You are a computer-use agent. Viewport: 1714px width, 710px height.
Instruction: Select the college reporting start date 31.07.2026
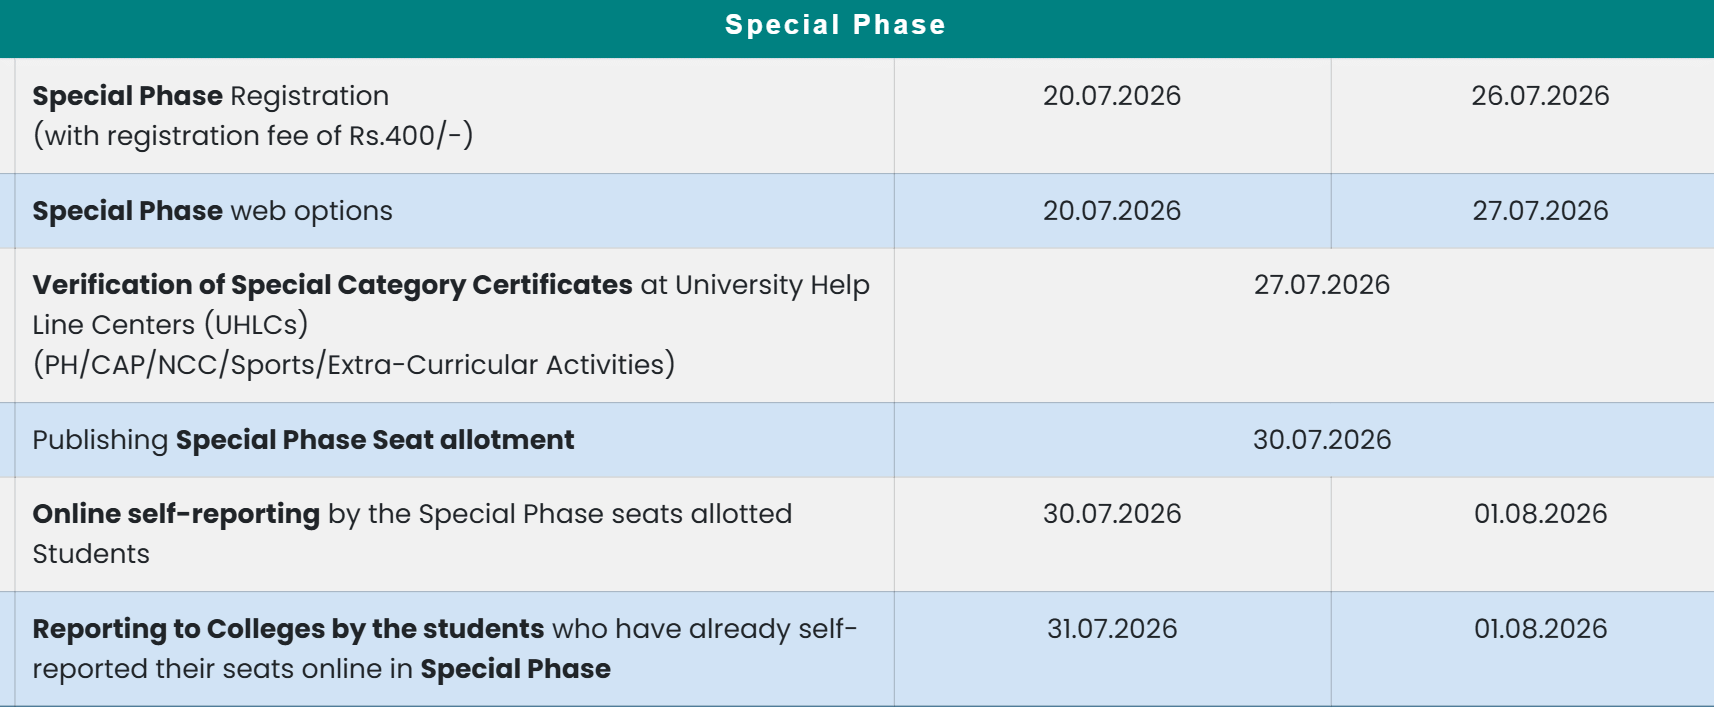point(1112,629)
